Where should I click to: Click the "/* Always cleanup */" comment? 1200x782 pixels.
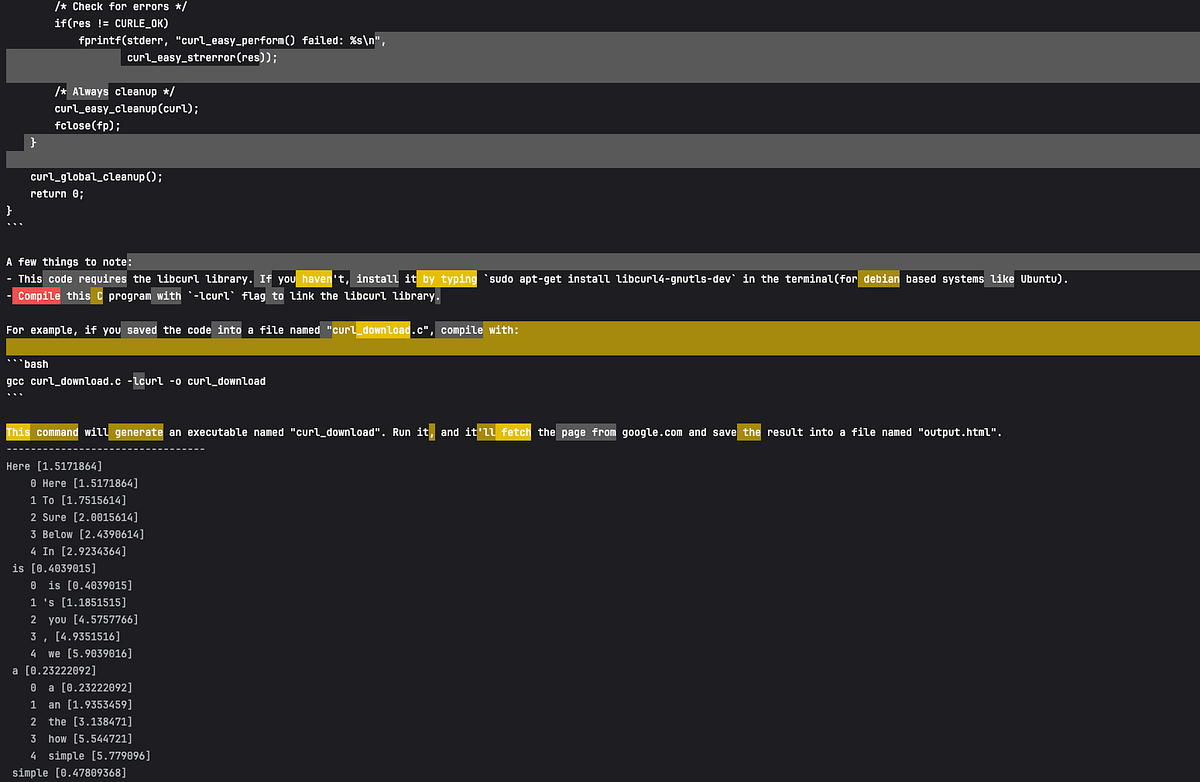coord(115,92)
